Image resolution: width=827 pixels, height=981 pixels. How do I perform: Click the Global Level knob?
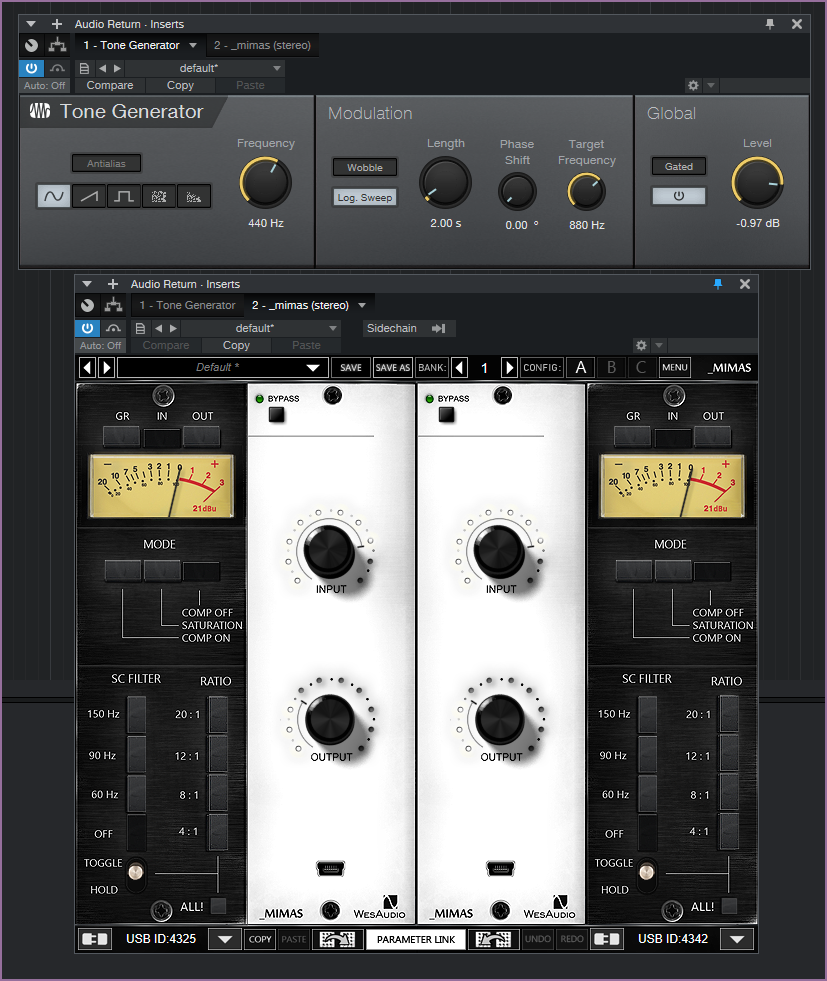click(757, 183)
